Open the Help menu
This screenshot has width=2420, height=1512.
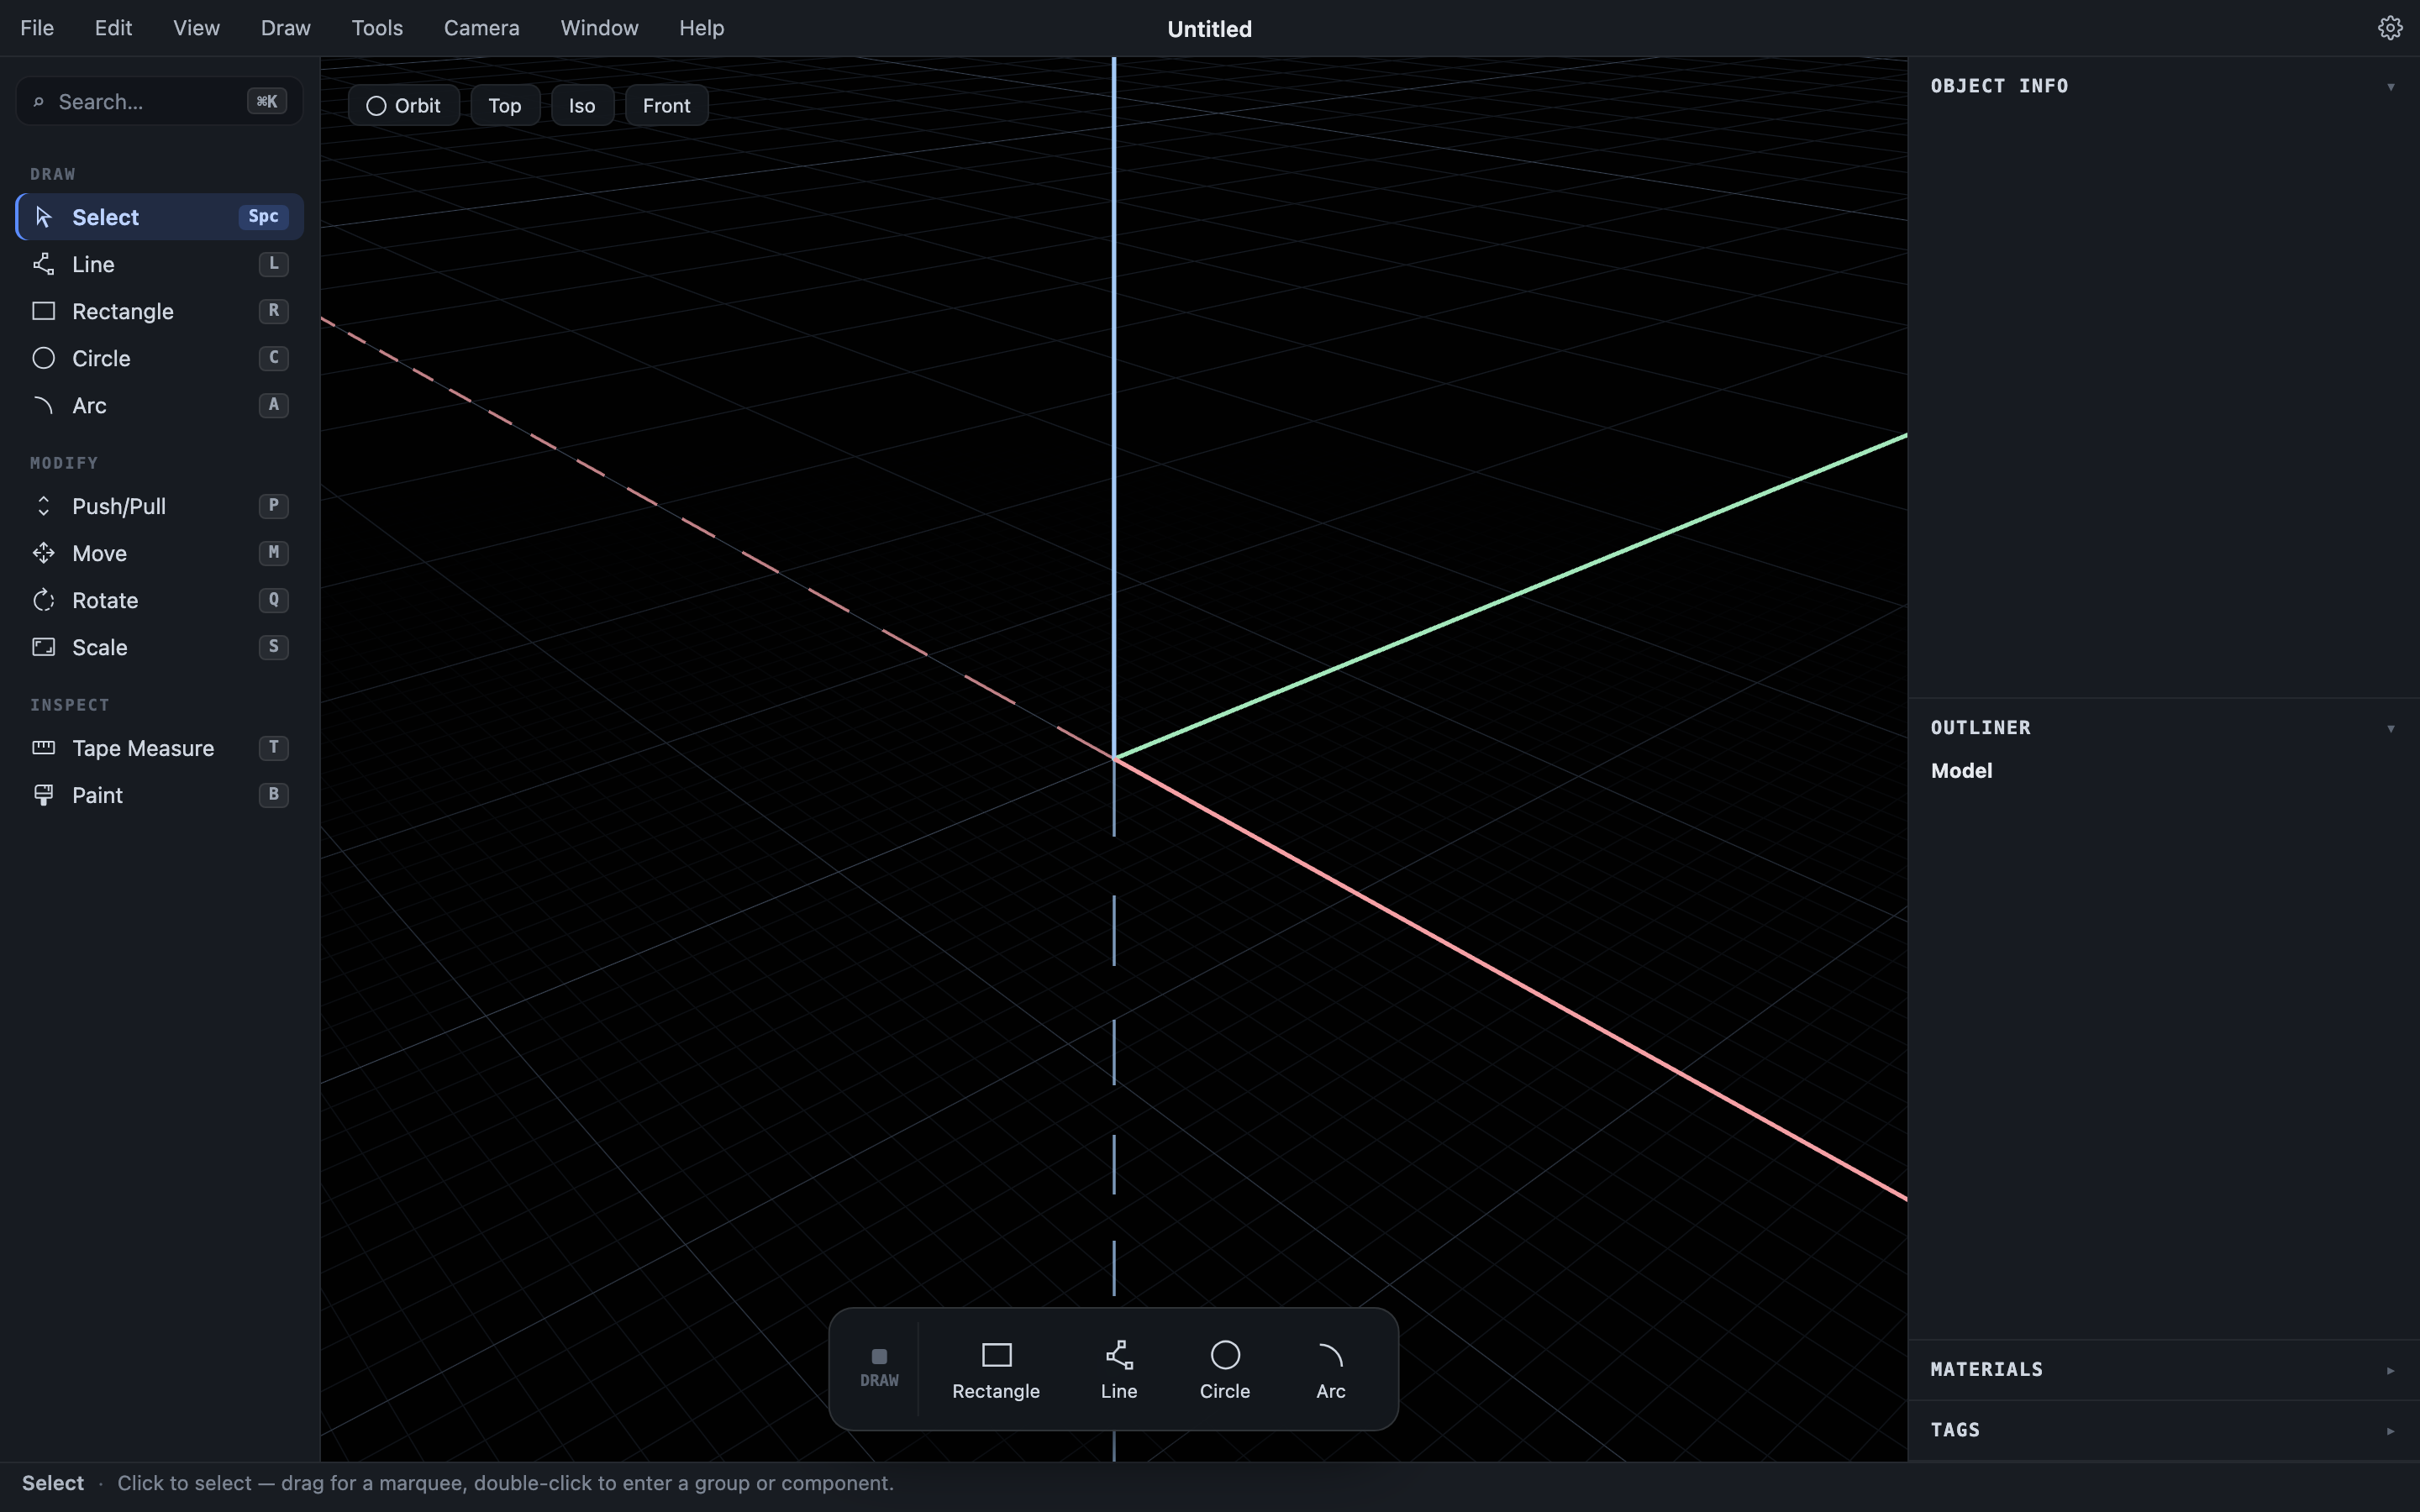click(701, 28)
